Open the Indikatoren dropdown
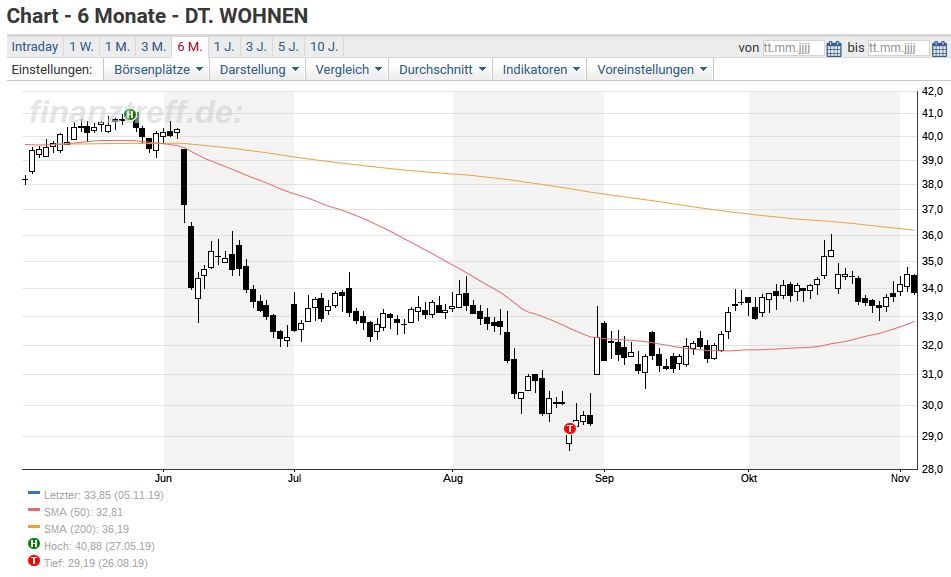This screenshot has width=951, height=577. (540, 69)
